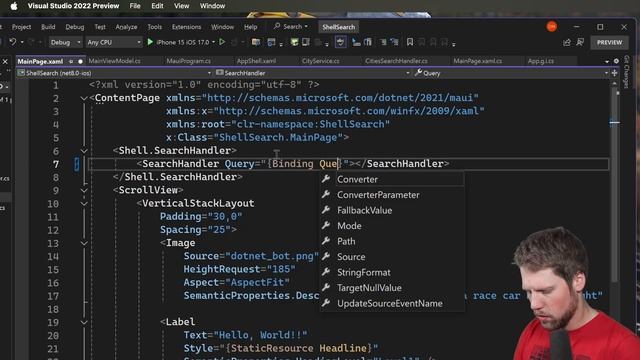
Task: Click line 7 quick action margin icon
Action: tap(76, 164)
